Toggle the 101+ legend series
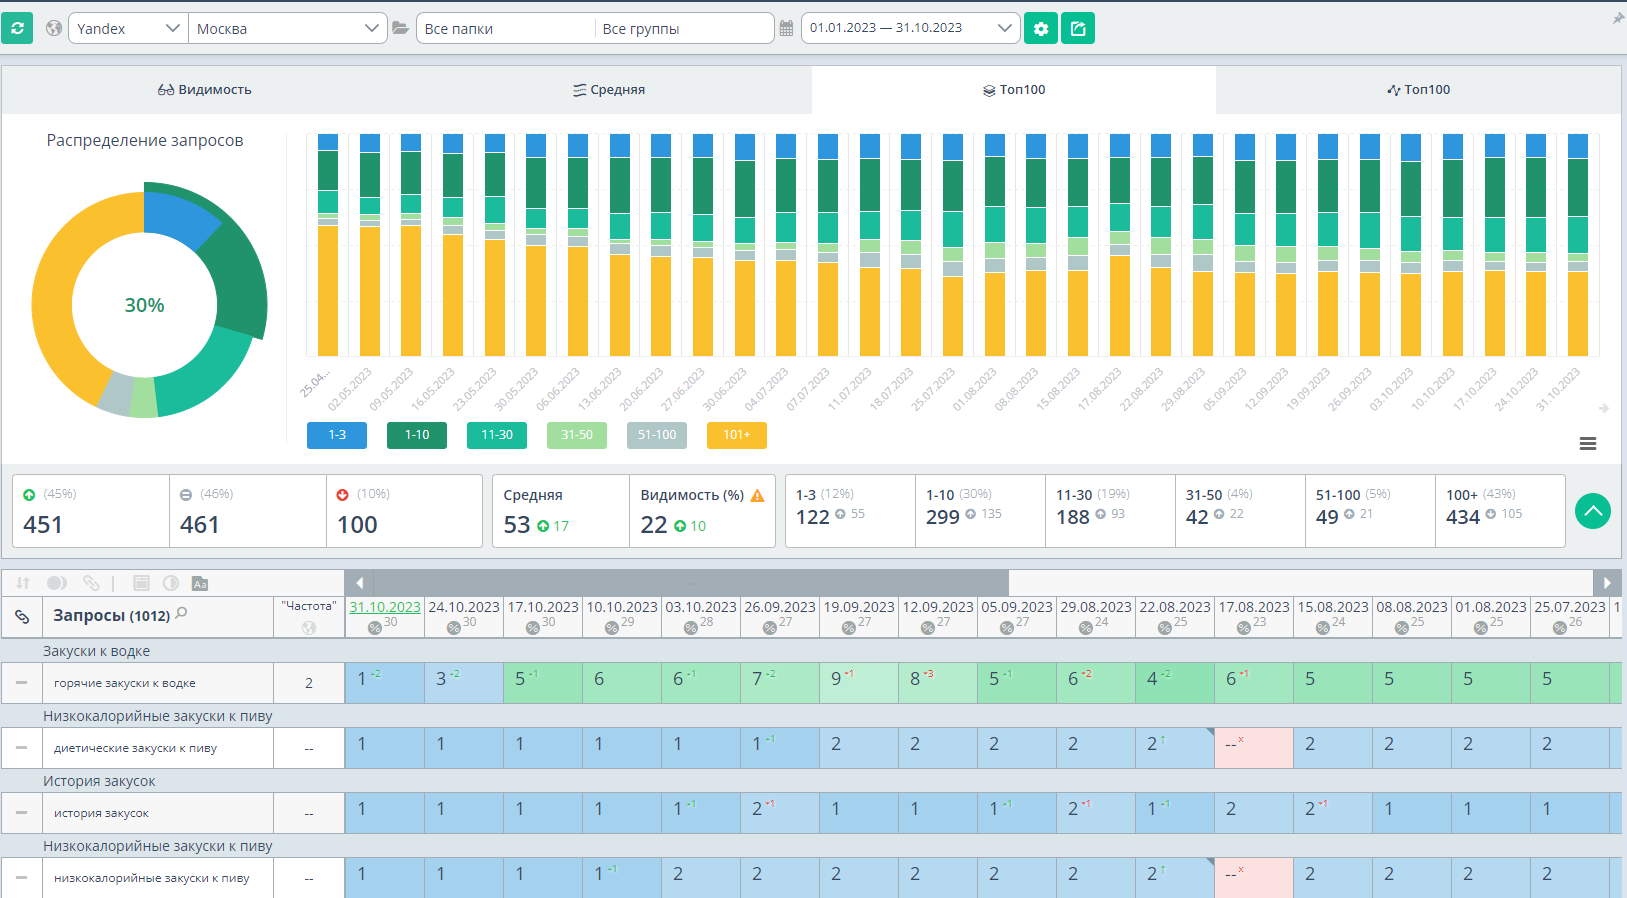The height and width of the screenshot is (898, 1627). 737,435
